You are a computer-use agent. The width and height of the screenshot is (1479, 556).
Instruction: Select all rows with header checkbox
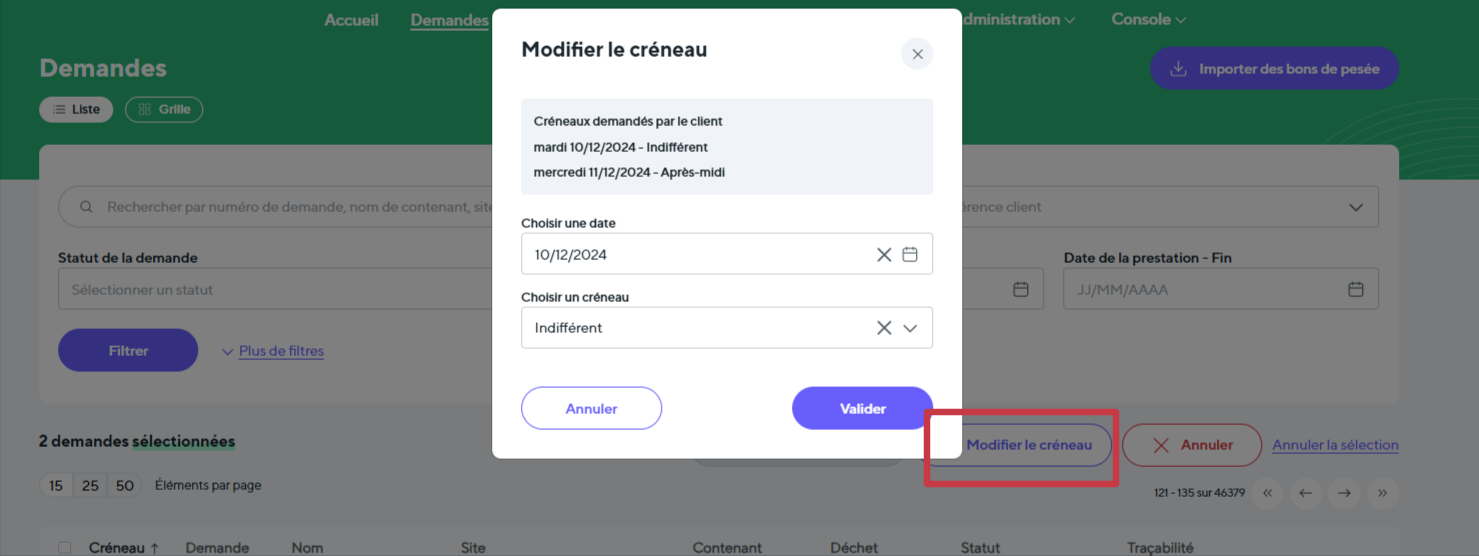coord(65,548)
